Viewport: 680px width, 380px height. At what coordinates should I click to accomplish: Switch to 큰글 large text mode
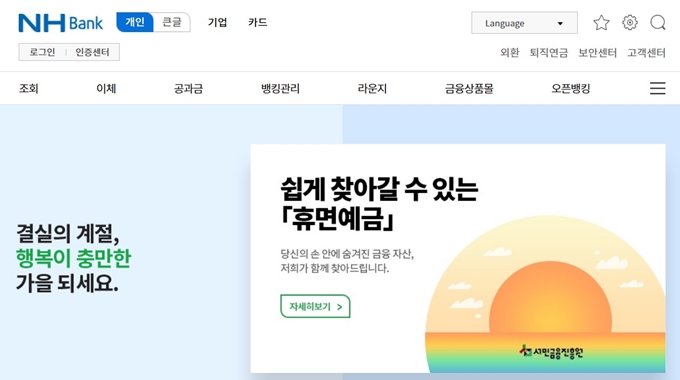pos(172,22)
